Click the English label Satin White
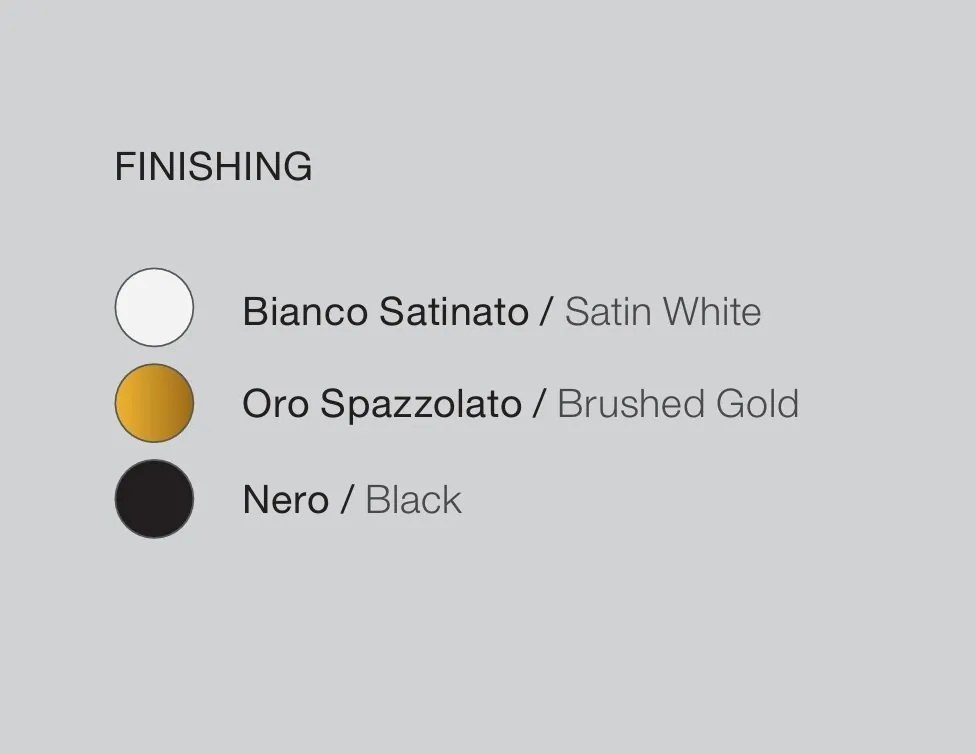This screenshot has width=976, height=754. [663, 311]
